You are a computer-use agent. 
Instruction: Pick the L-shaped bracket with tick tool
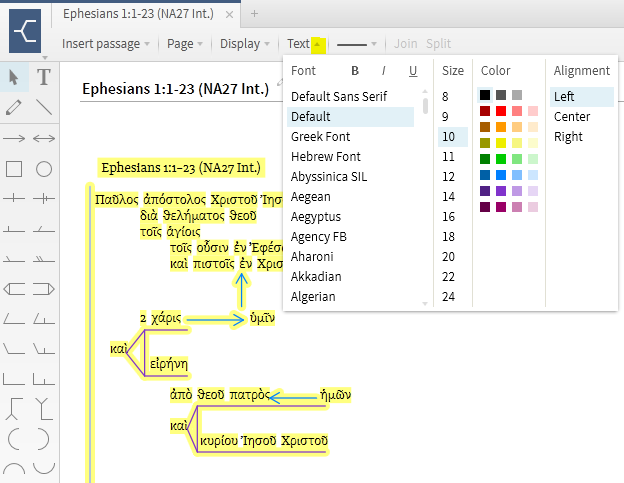click(x=44, y=379)
